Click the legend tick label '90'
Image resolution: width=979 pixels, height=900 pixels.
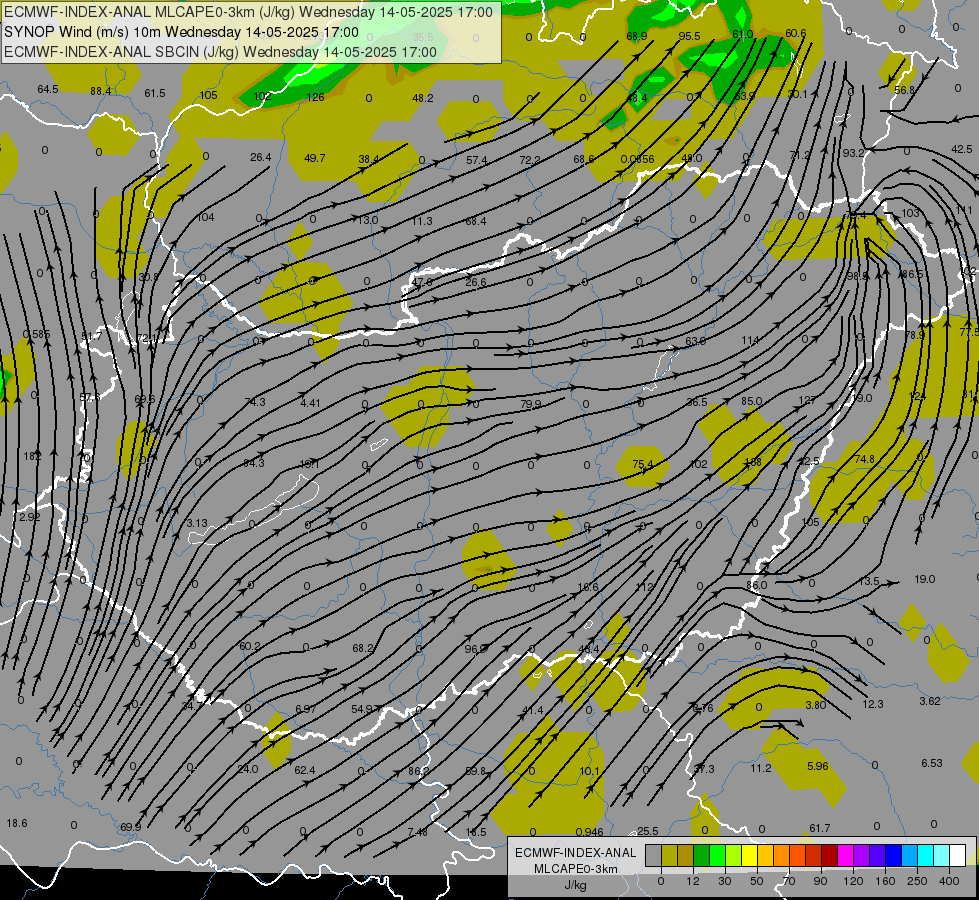(820, 881)
